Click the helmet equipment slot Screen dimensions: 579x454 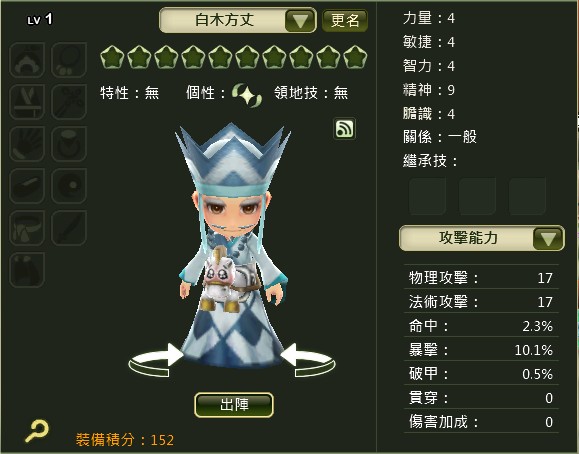click(27, 60)
